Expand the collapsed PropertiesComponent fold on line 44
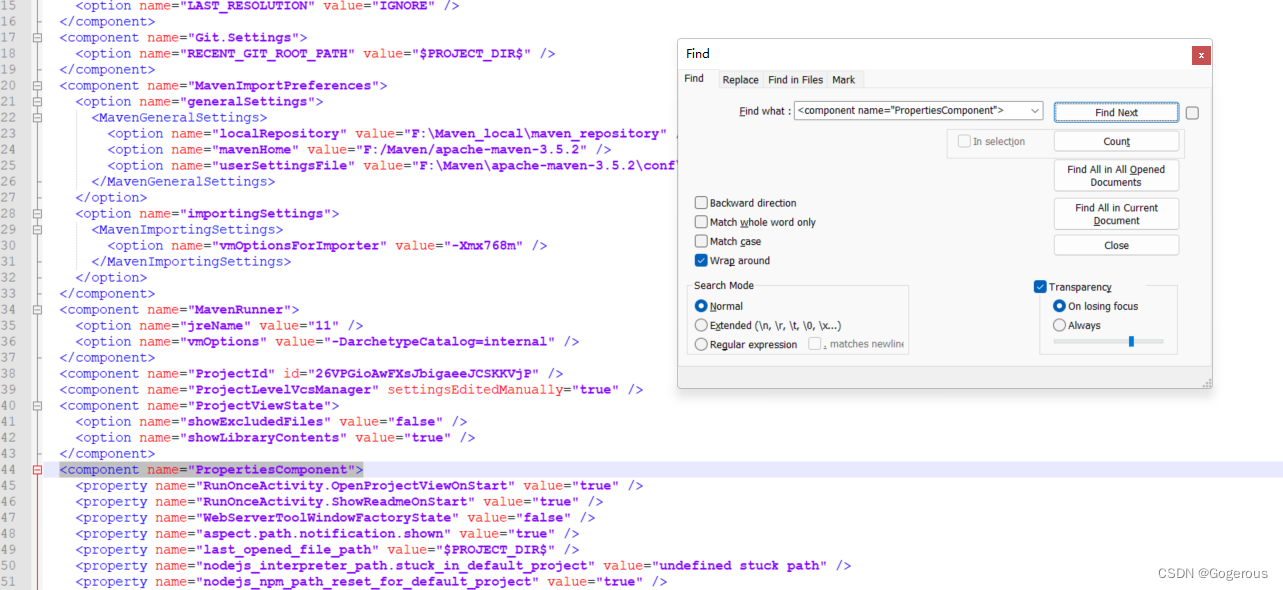Image resolution: width=1283 pixels, height=590 pixels. [35, 469]
